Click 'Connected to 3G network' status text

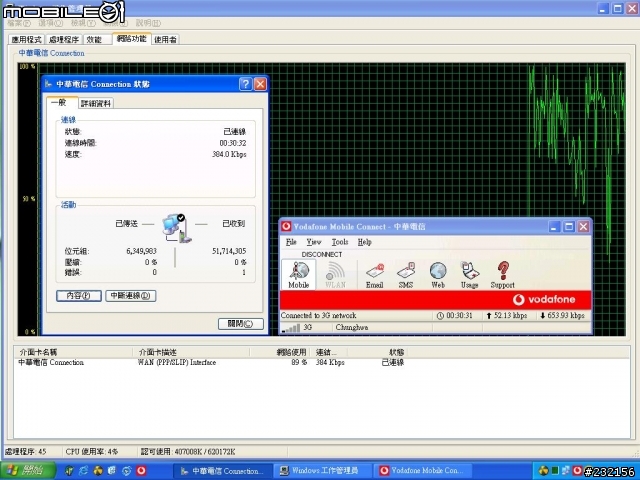click(318, 316)
